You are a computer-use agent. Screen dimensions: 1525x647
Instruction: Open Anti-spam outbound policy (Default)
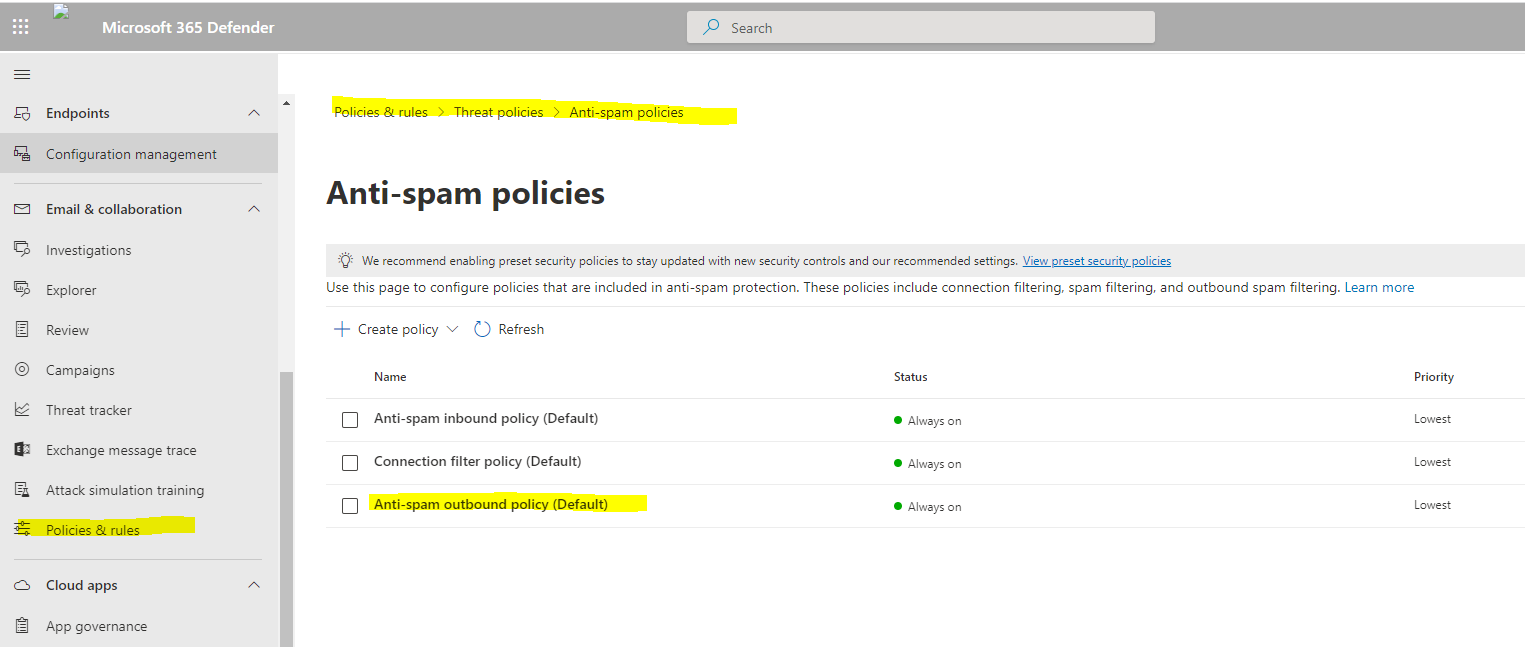pos(491,504)
